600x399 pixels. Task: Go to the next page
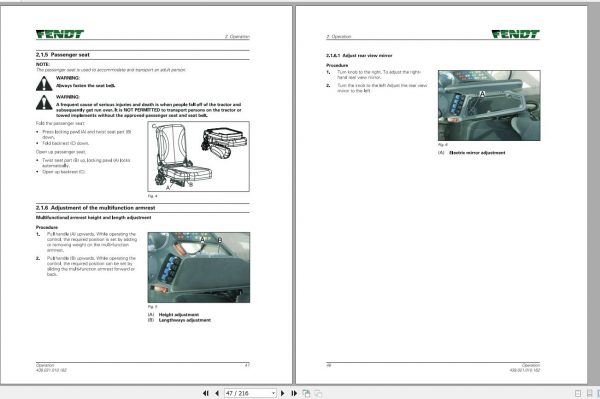click(283, 393)
